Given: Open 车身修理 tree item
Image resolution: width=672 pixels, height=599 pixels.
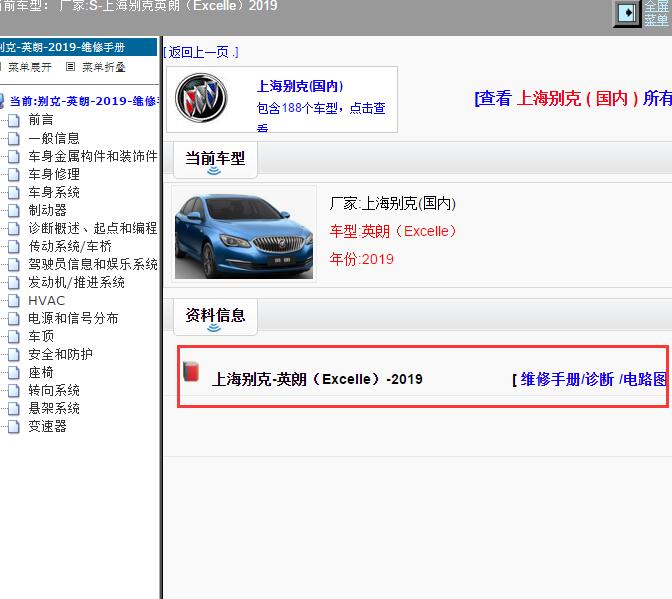Looking at the screenshot, I should coord(54,174).
